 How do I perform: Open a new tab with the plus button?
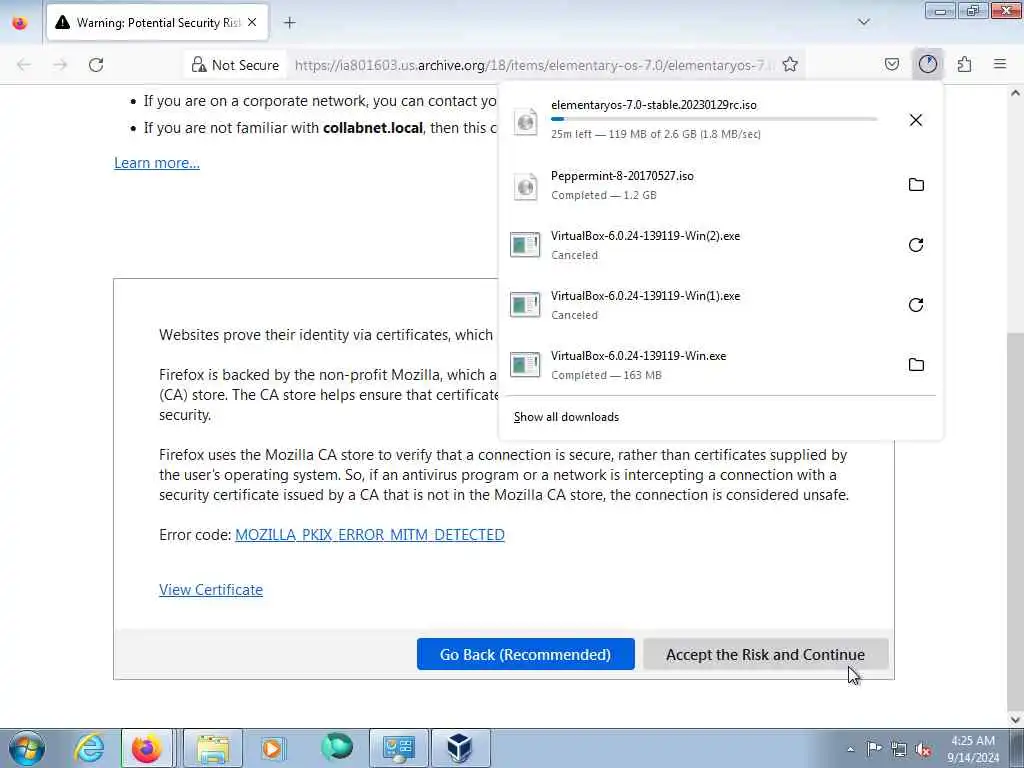point(289,22)
